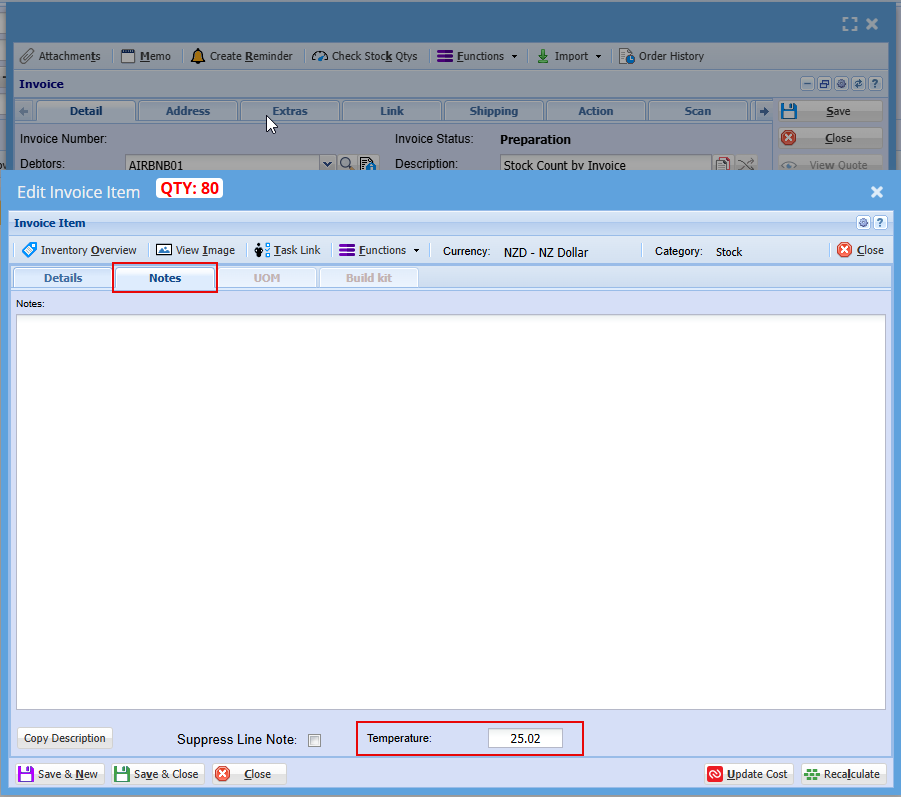The width and height of the screenshot is (901, 797).
Task: Click Update Cost button
Action: coord(749,774)
